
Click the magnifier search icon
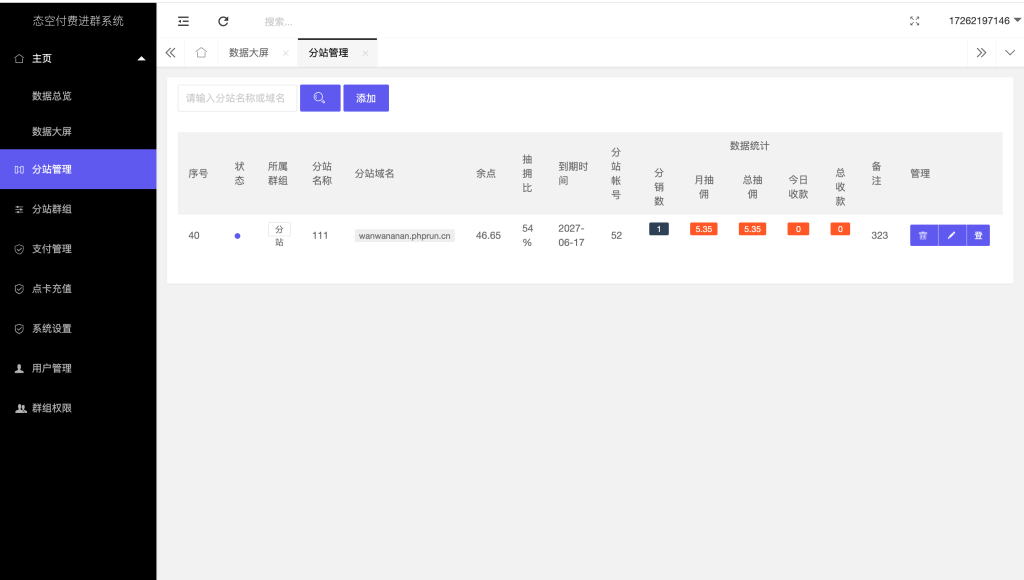(319, 98)
